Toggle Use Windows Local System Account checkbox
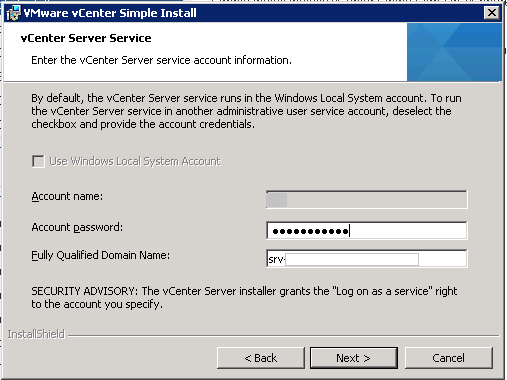 38,161
